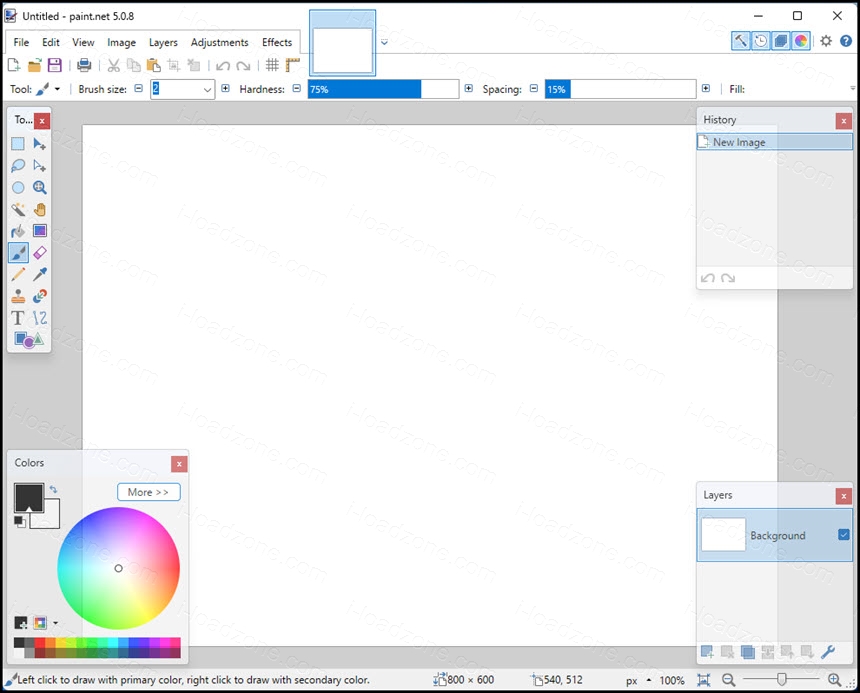
Task: Add a new layer button
Action: click(x=707, y=652)
